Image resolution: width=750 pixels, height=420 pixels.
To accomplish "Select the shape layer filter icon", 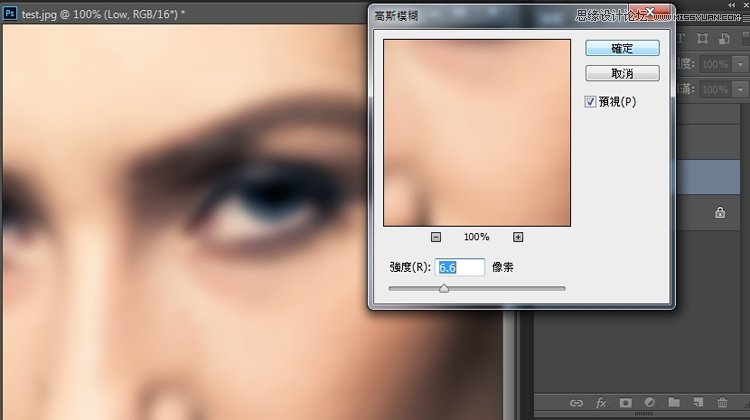I will tap(703, 39).
